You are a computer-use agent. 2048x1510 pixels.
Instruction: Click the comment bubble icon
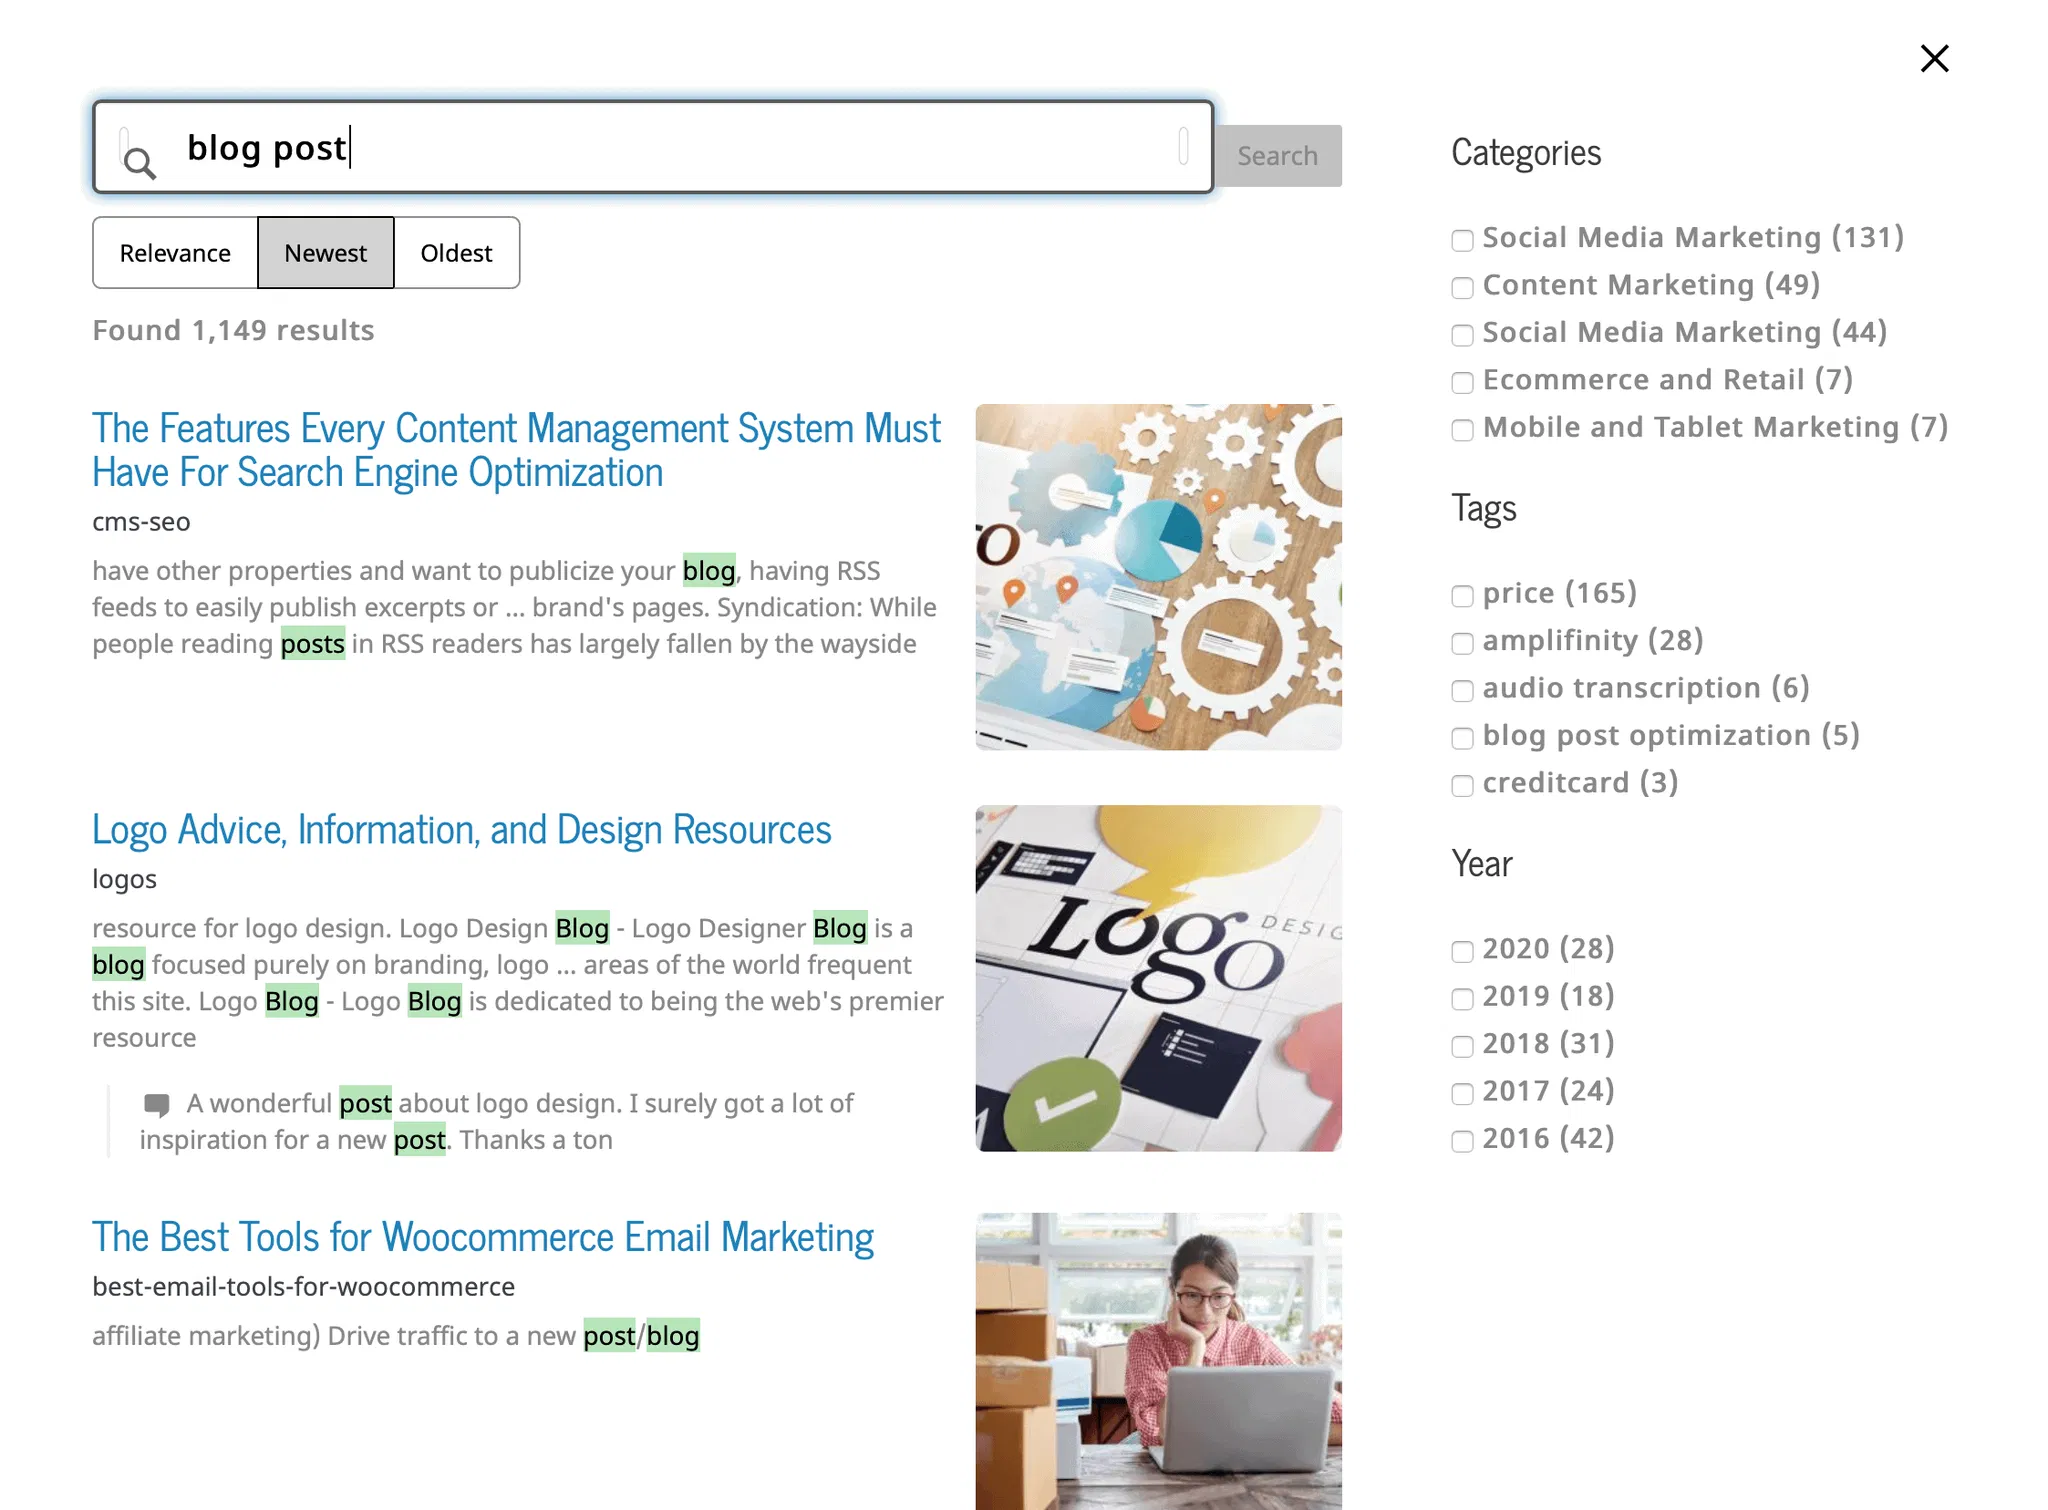click(x=157, y=1104)
